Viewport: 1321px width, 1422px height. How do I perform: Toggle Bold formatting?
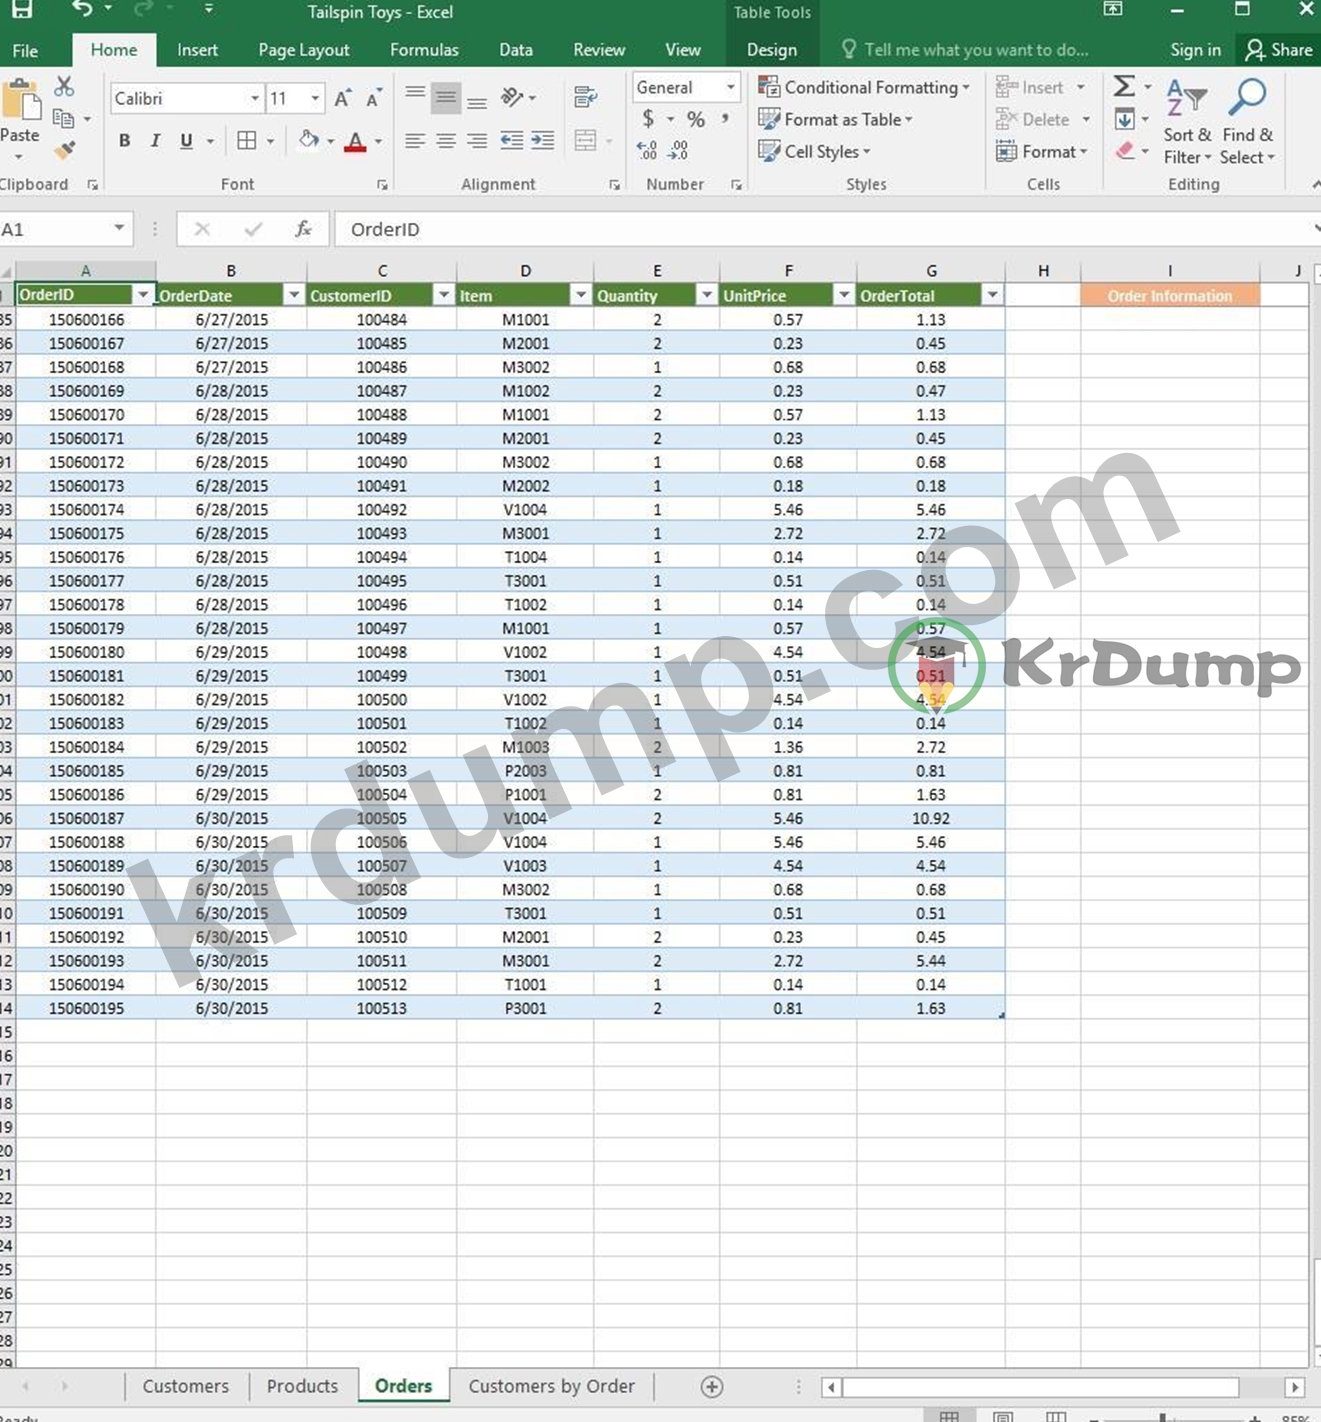point(124,141)
